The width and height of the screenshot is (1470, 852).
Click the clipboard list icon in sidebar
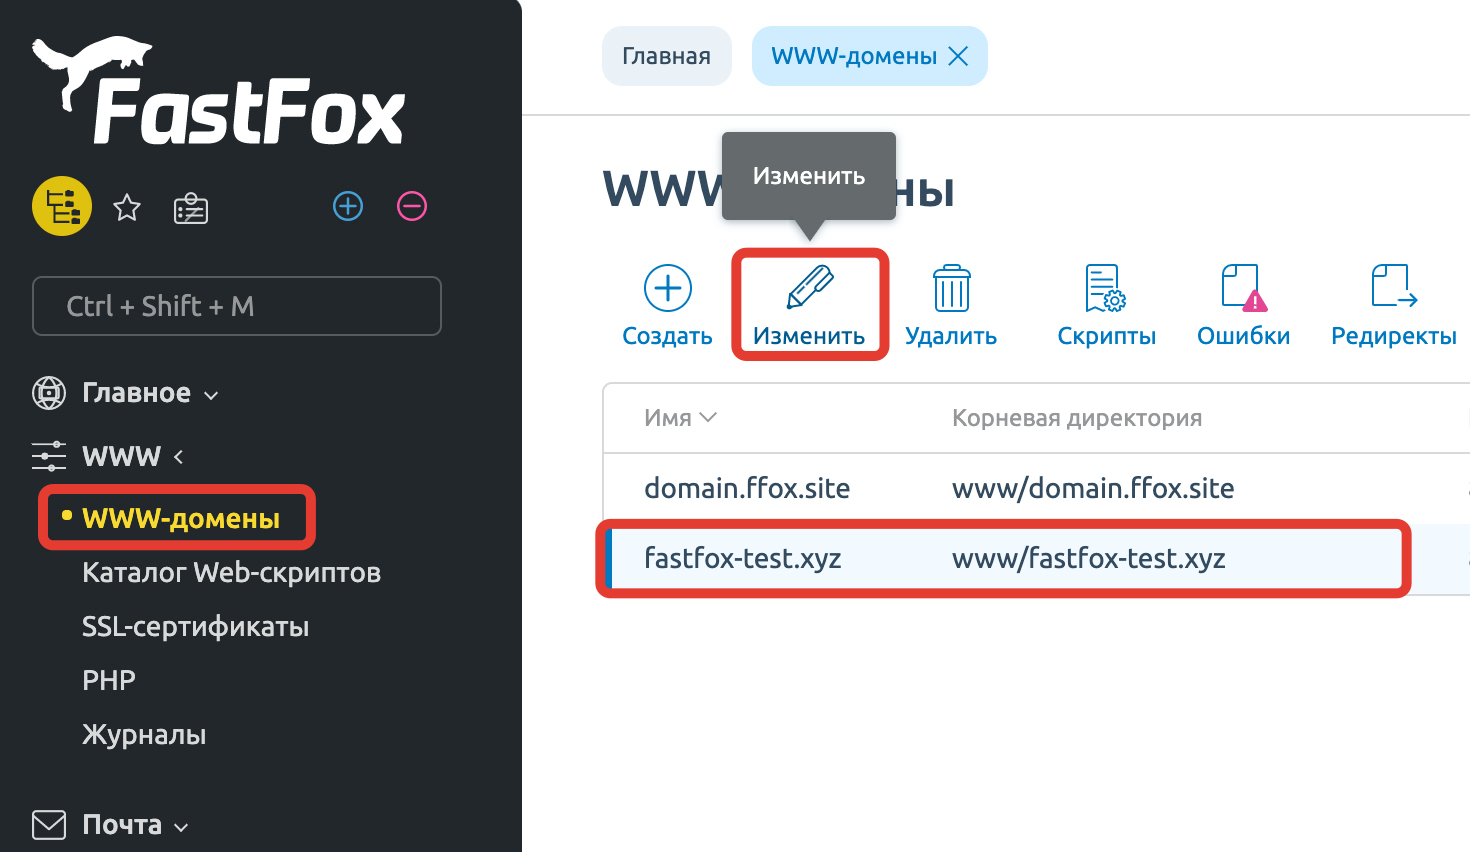coord(191,208)
